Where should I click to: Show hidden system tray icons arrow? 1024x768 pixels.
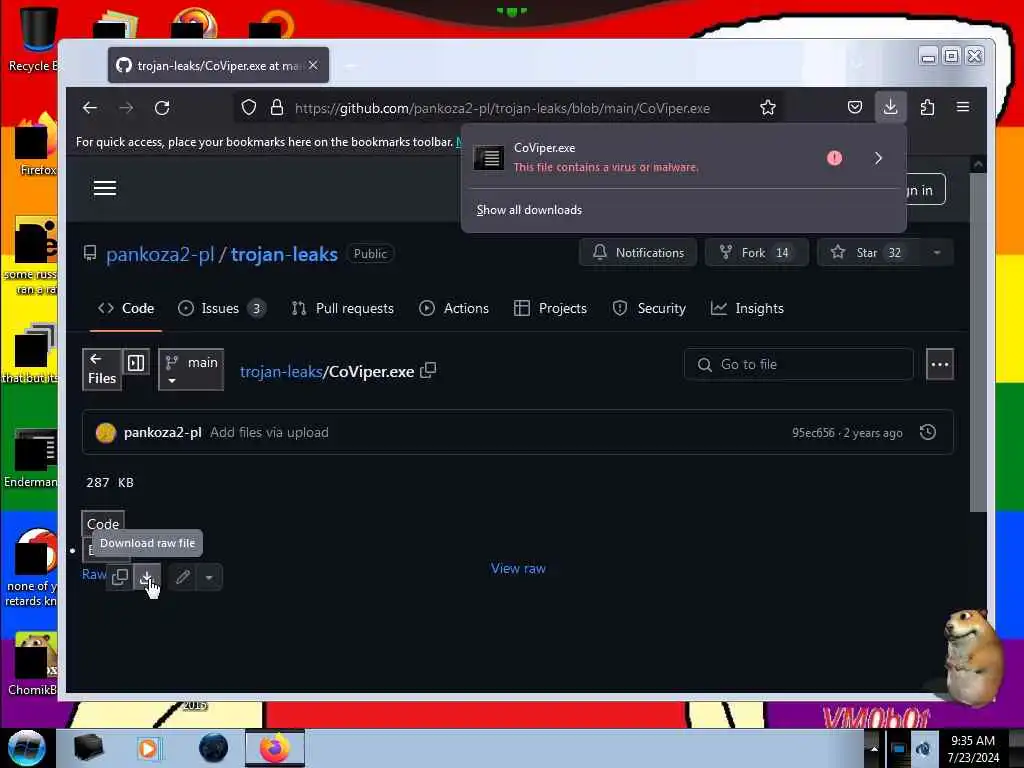(x=874, y=748)
